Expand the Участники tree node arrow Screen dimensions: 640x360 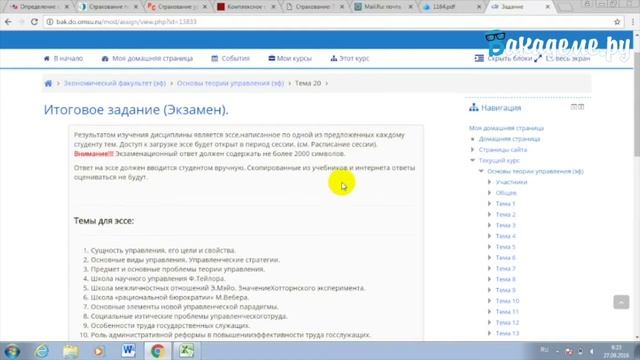pos(489,182)
